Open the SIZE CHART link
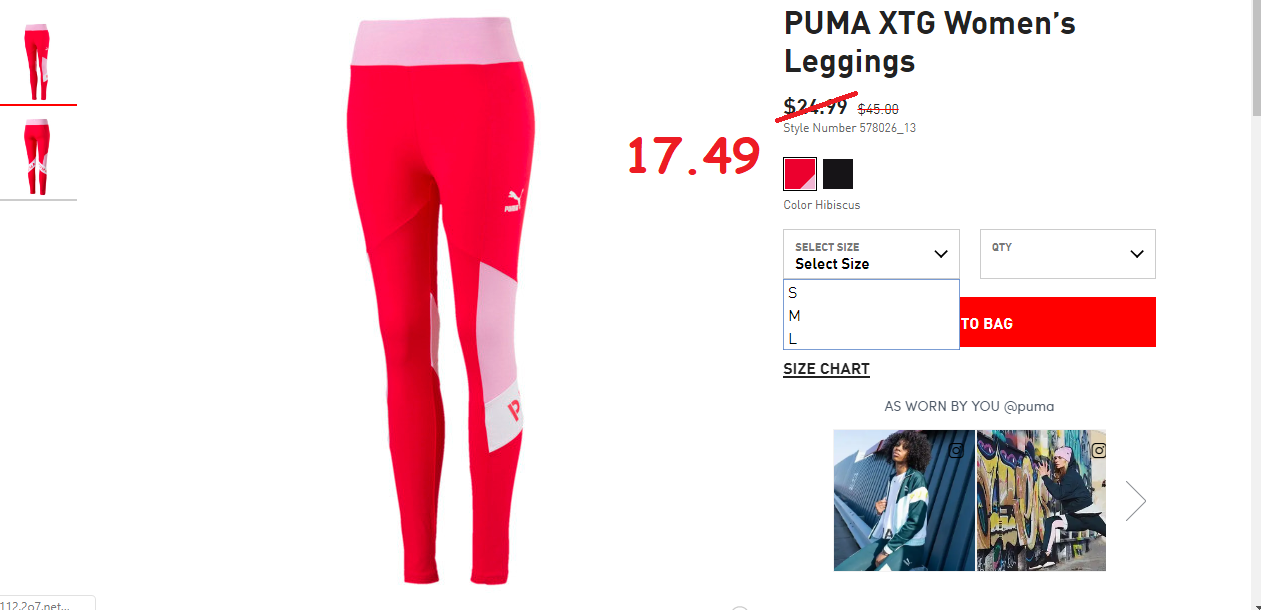This screenshot has width=1261, height=610. 826,369
